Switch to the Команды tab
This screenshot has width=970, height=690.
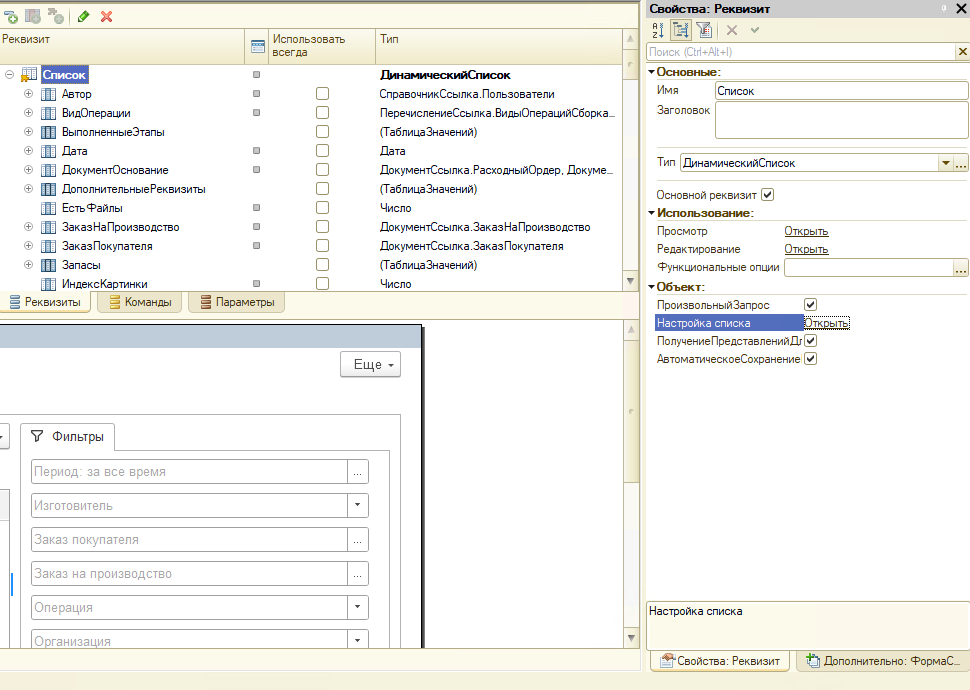(x=140, y=302)
